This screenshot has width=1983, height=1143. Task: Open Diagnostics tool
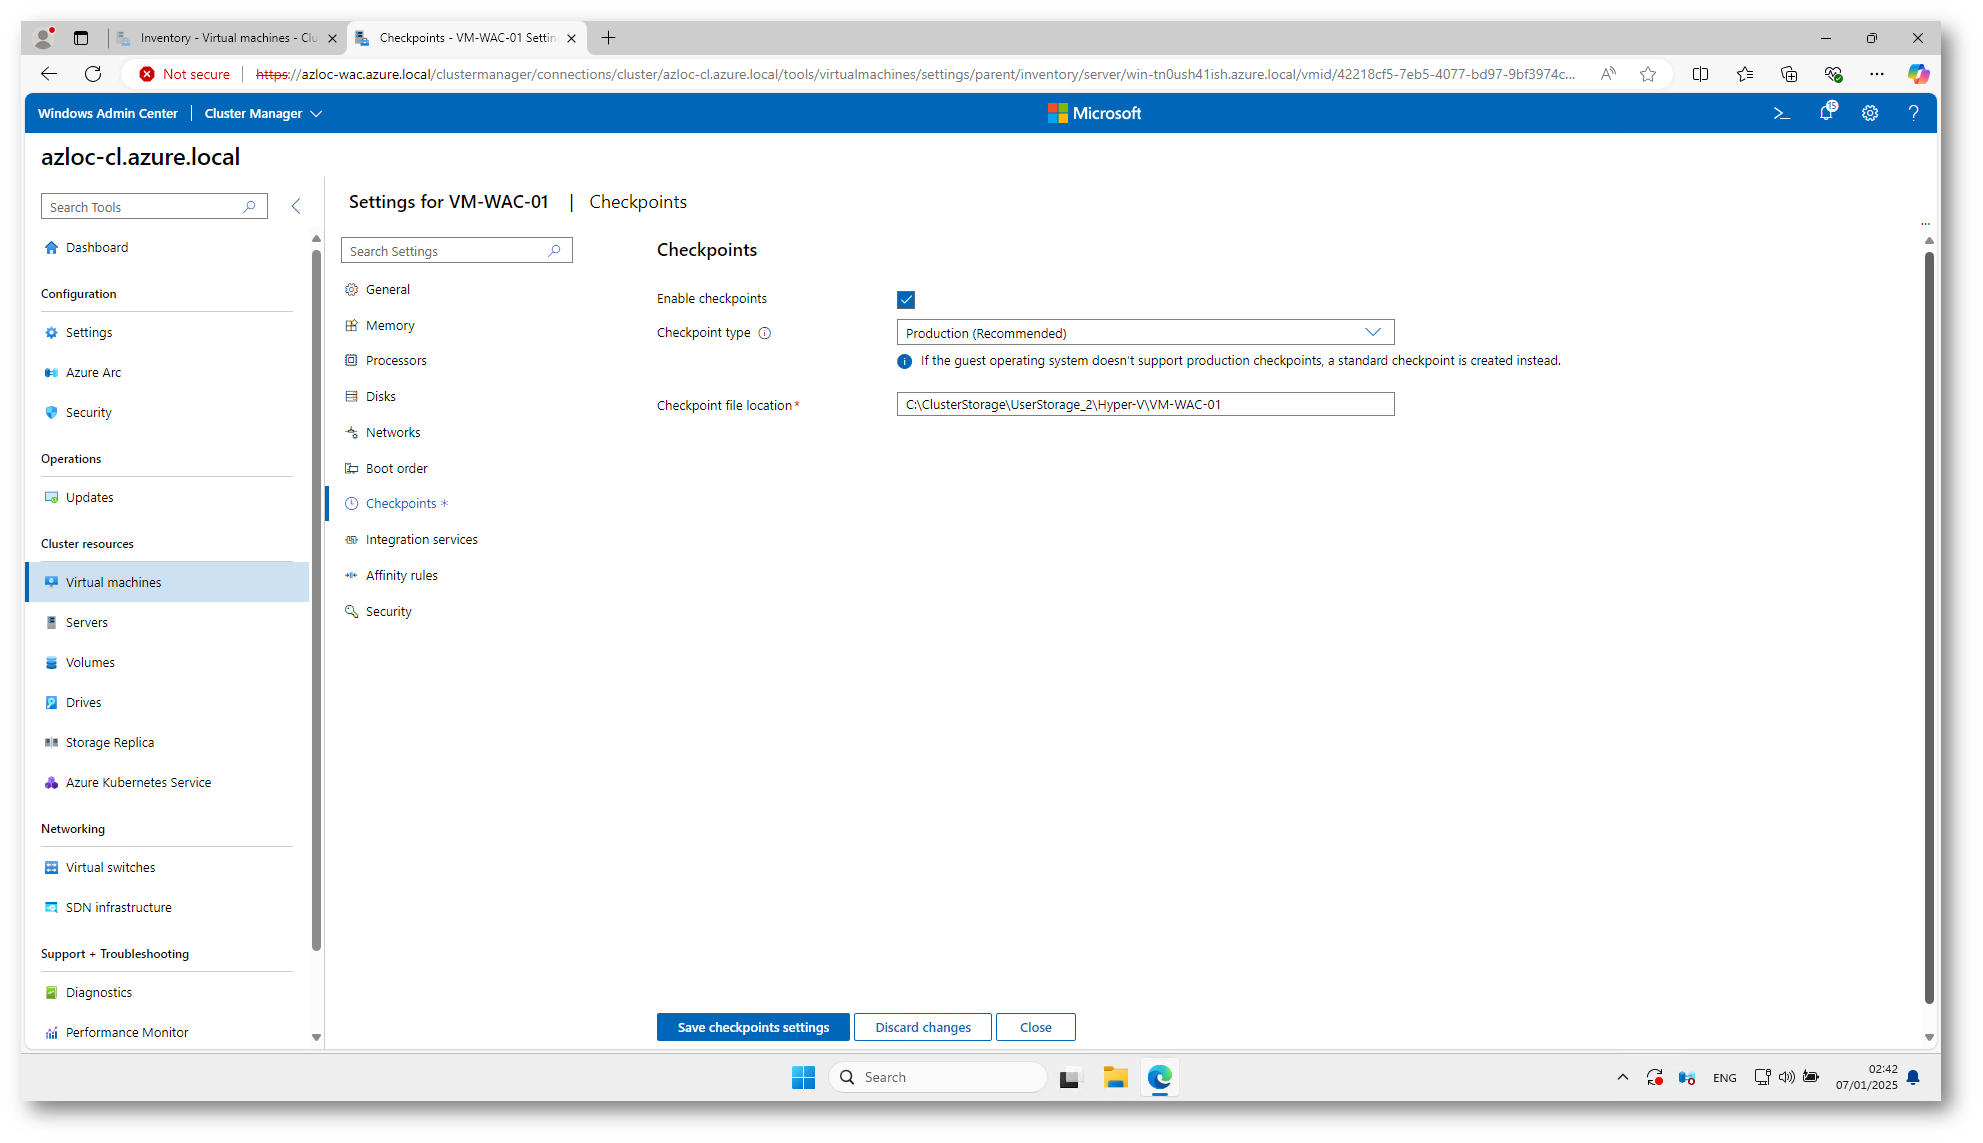click(x=99, y=993)
